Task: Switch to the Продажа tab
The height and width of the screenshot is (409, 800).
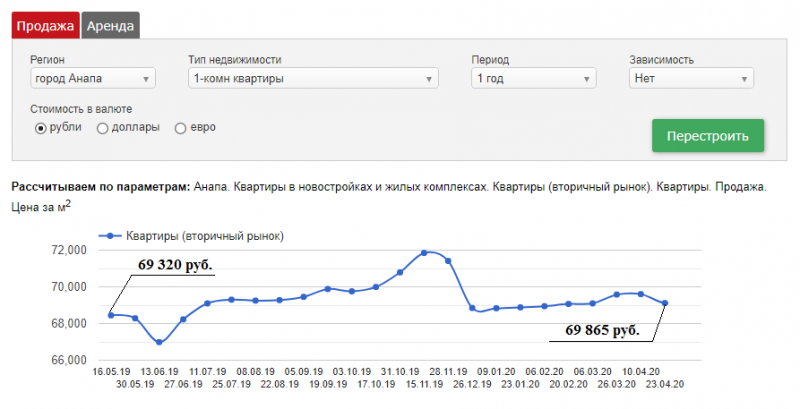Action: click(x=45, y=25)
